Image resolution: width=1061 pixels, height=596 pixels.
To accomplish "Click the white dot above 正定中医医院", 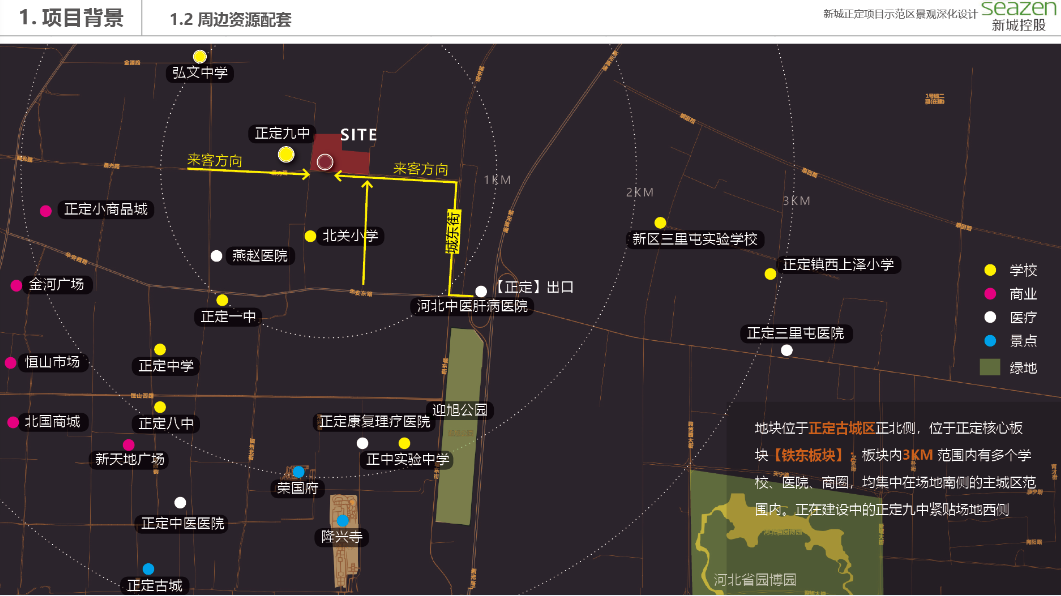I will tap(180, 503).
